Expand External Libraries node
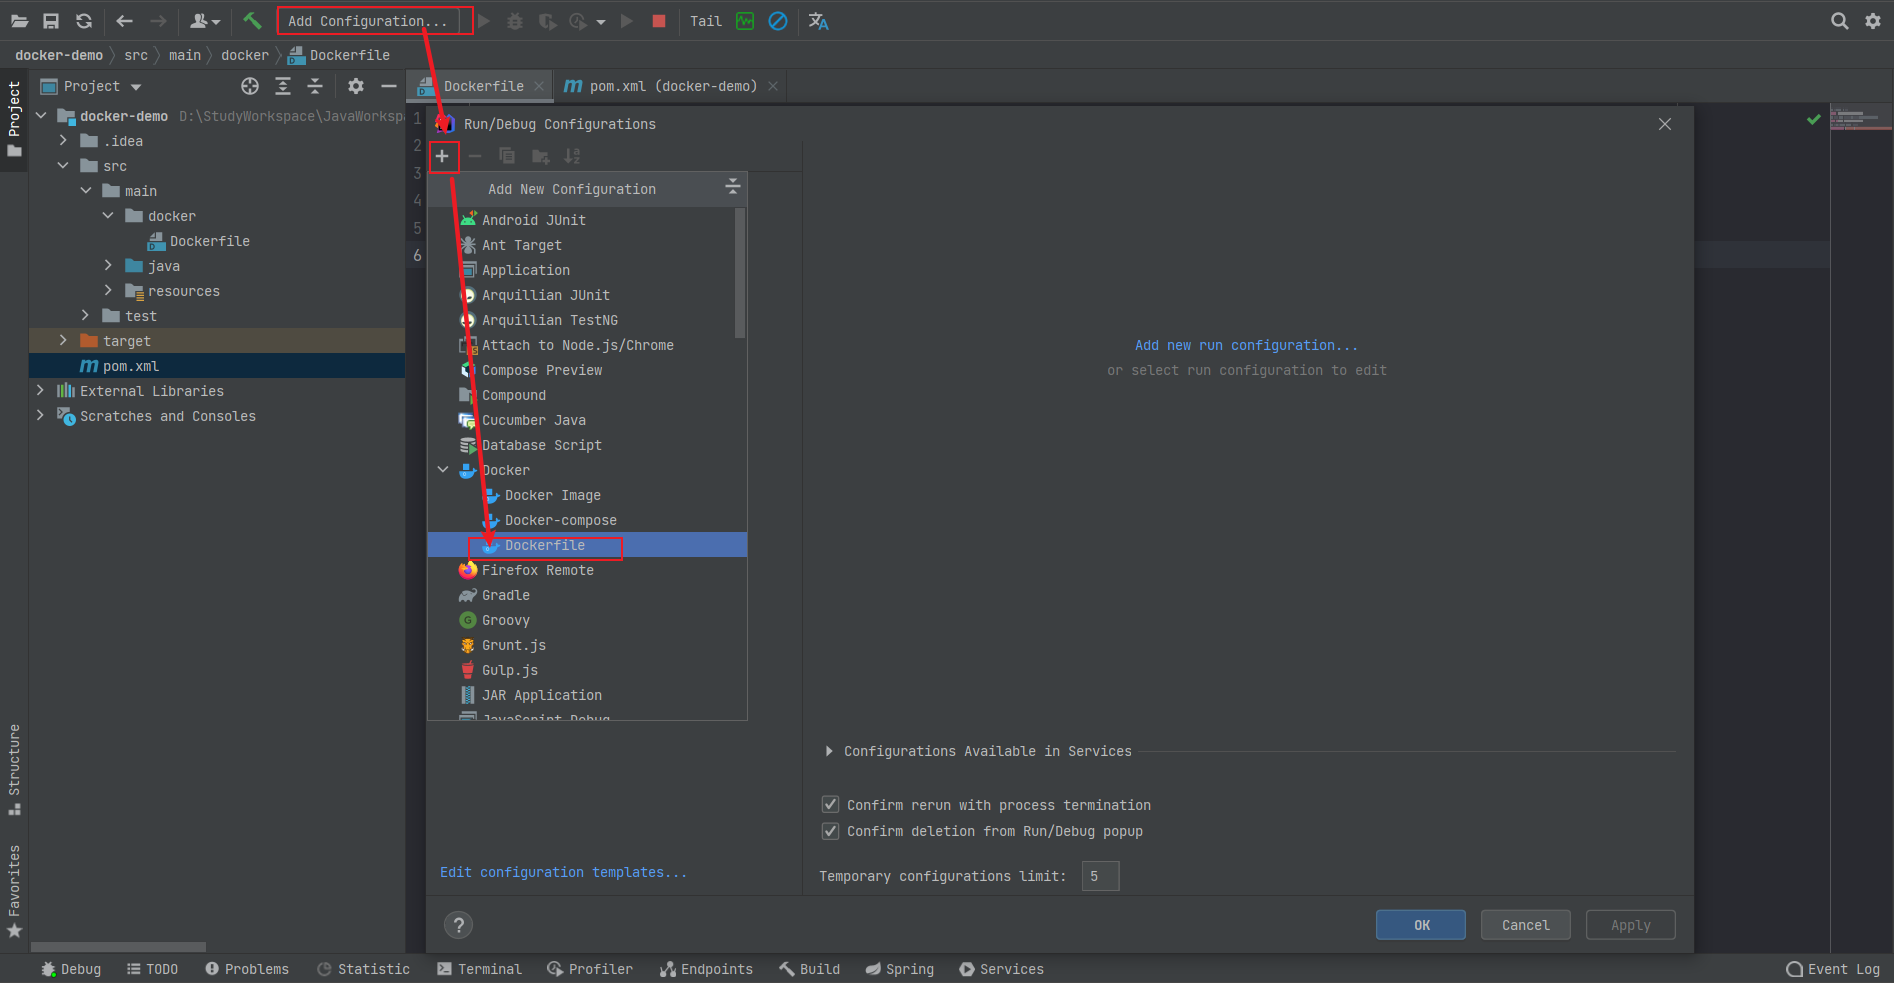This screenshot has height=983, width=1894. 40,391
